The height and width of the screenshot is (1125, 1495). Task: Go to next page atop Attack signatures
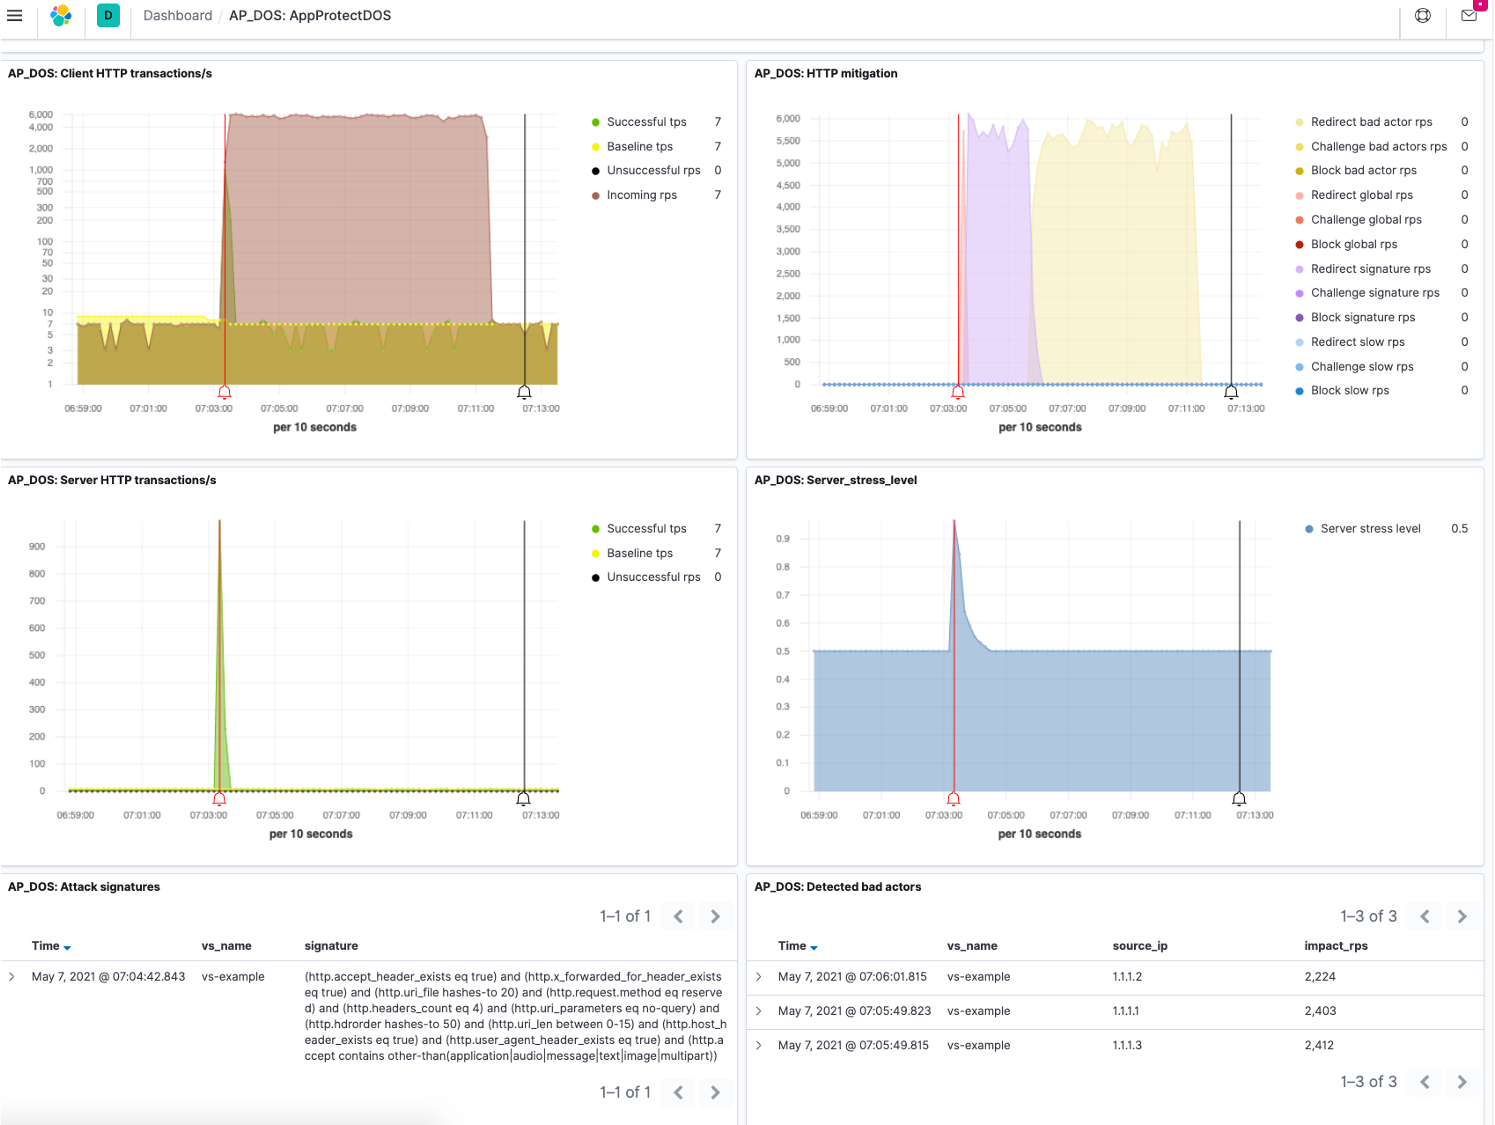point(715,916)
